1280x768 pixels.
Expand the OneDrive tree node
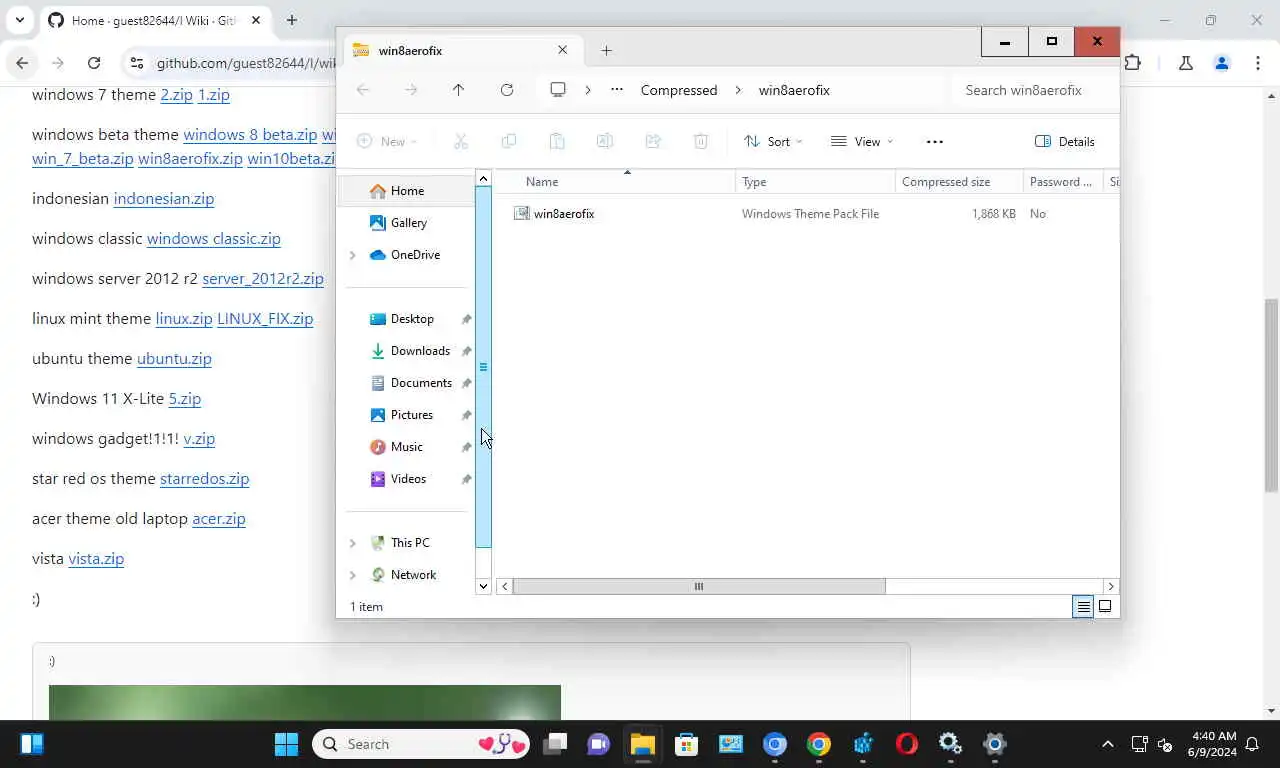(x=352, y=255)
